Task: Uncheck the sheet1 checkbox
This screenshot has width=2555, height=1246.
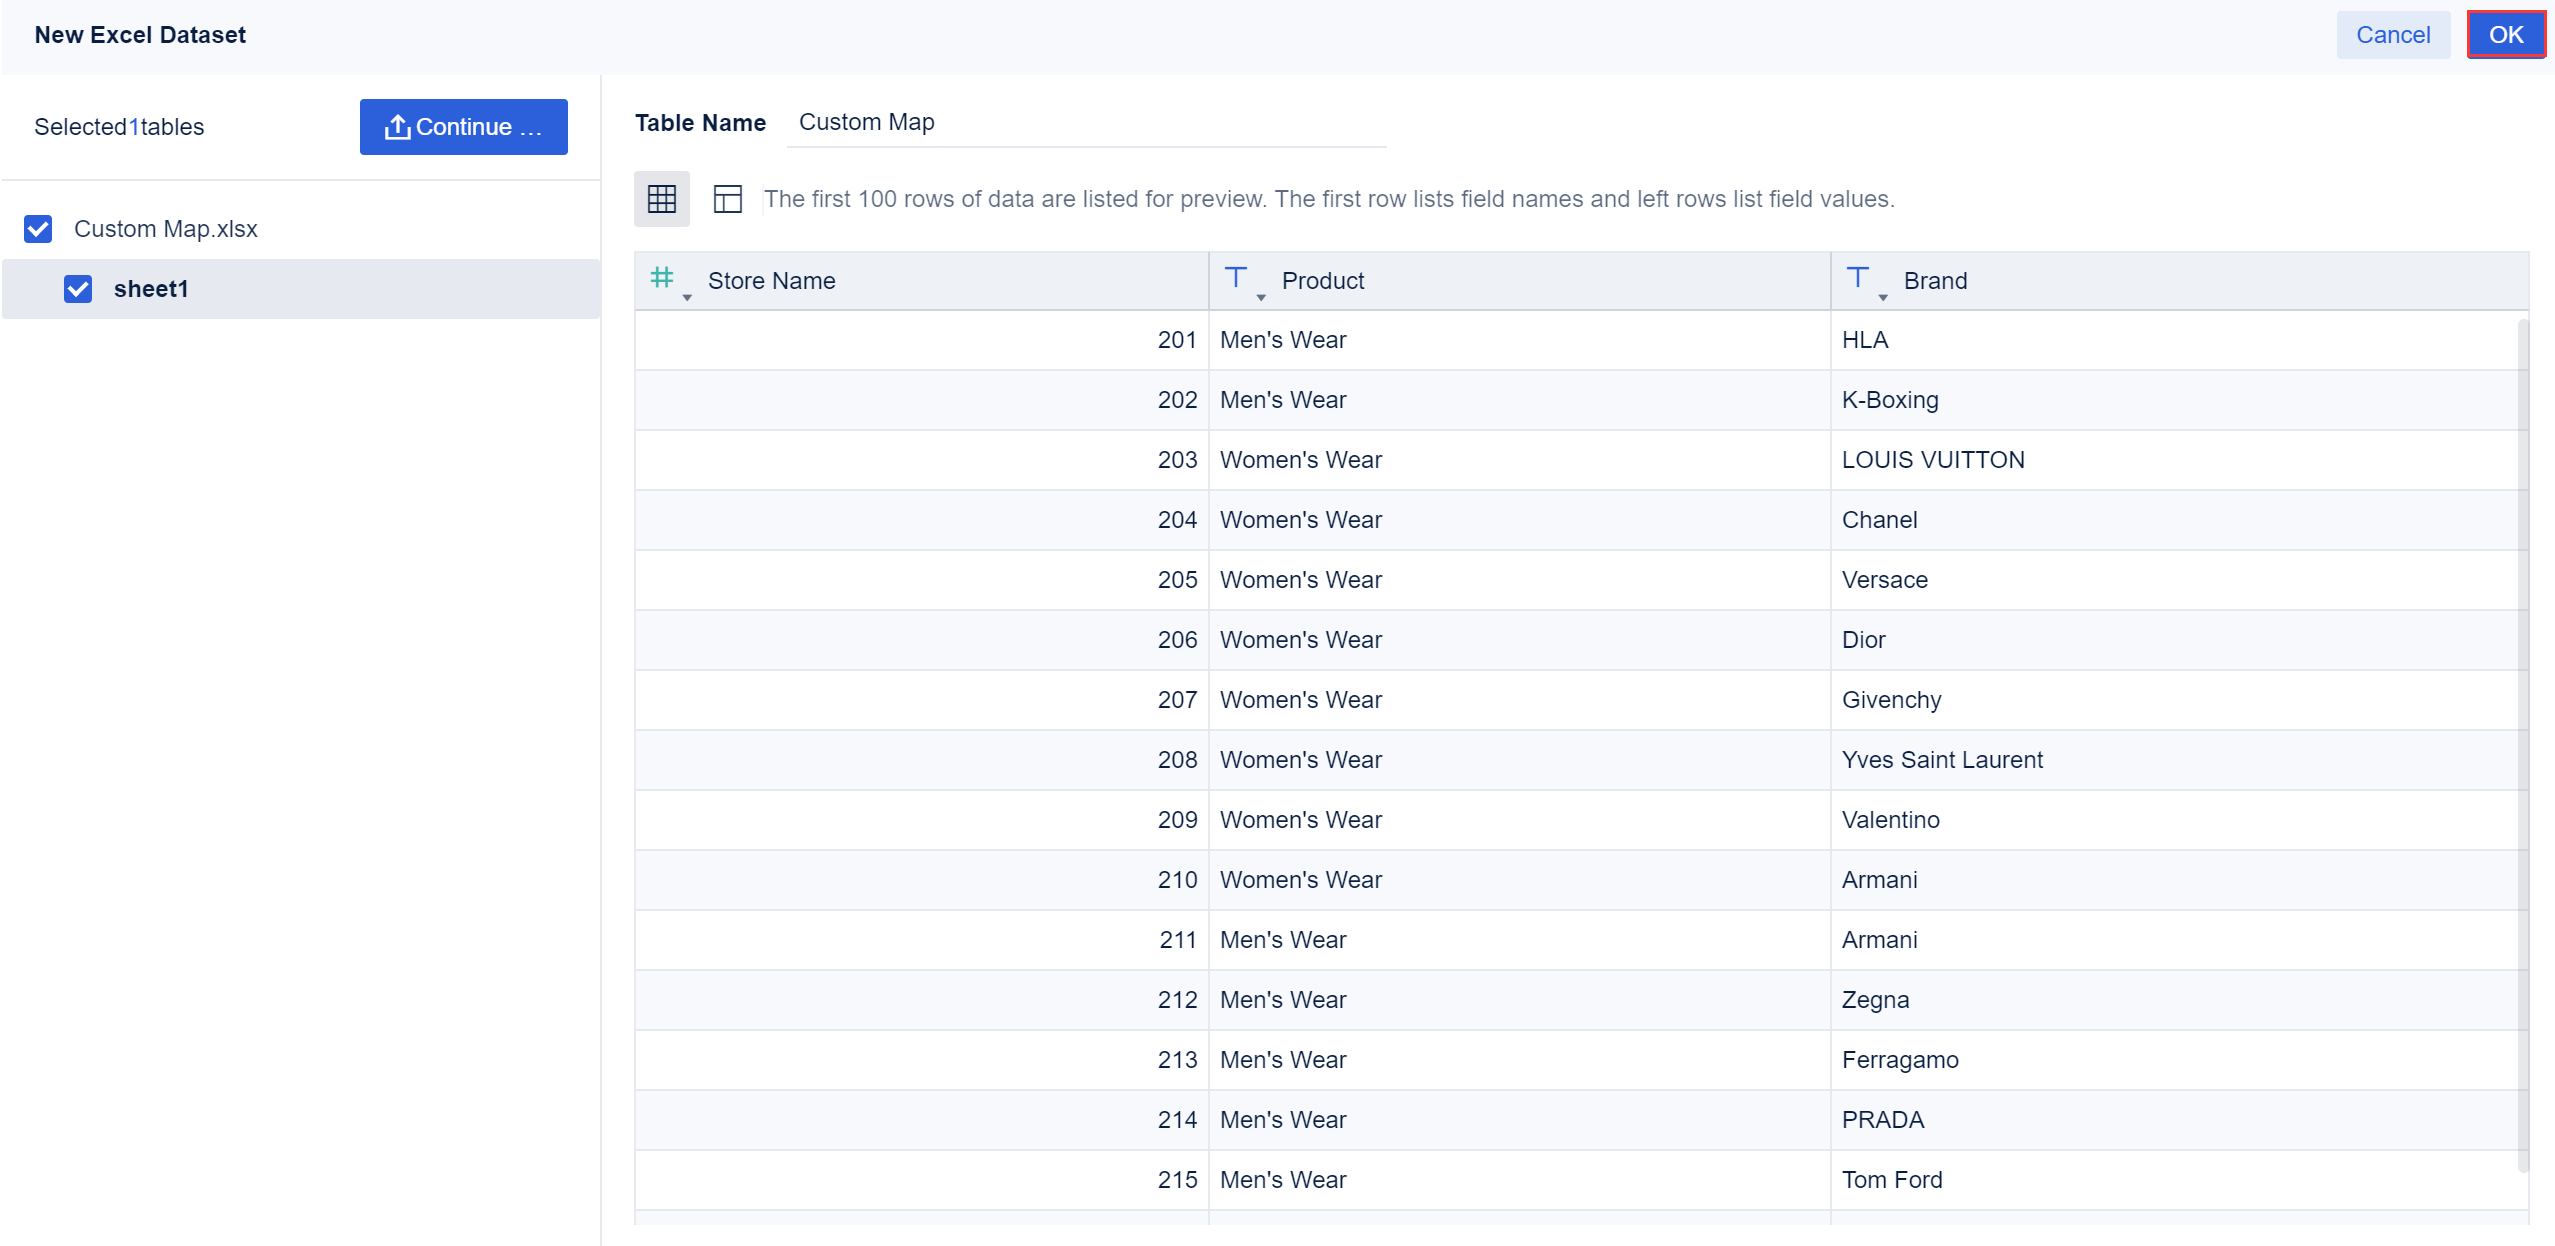Action: pyautogui.click(x=78, y=289)
